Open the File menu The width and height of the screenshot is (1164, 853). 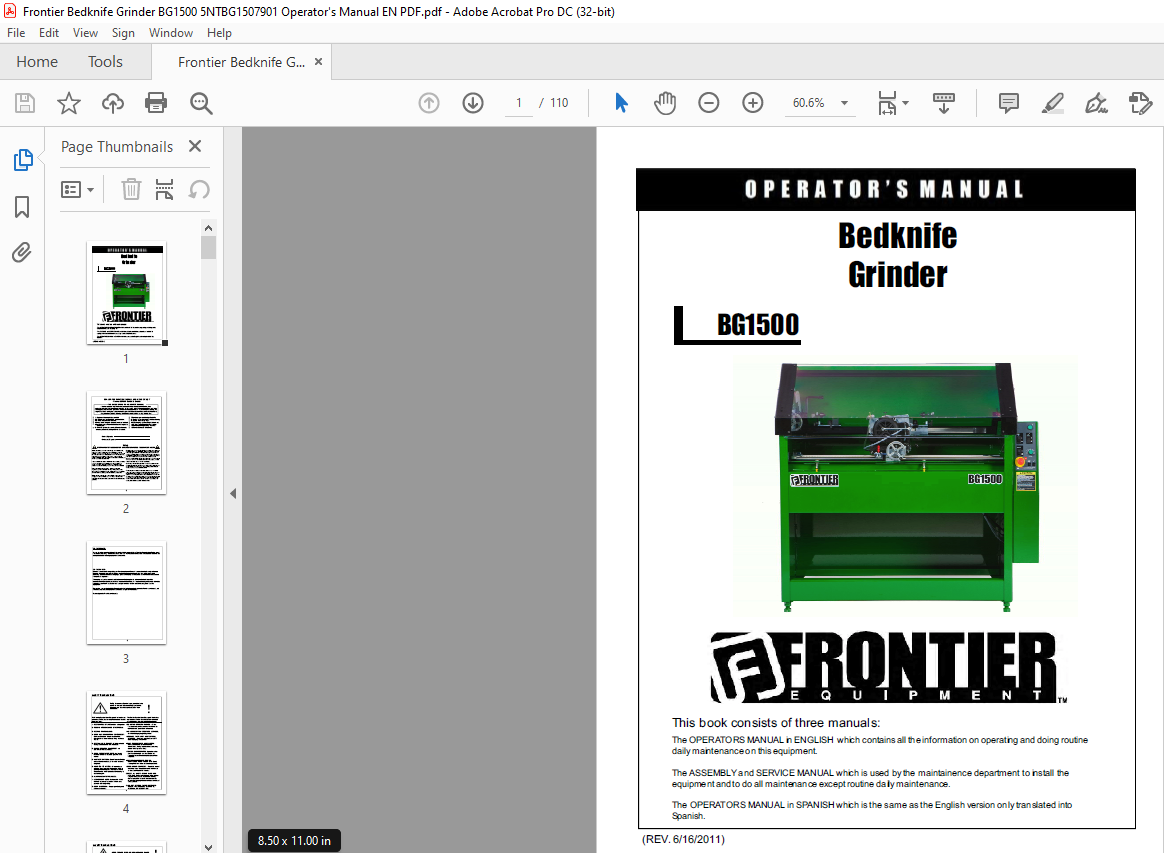point(16,33)
